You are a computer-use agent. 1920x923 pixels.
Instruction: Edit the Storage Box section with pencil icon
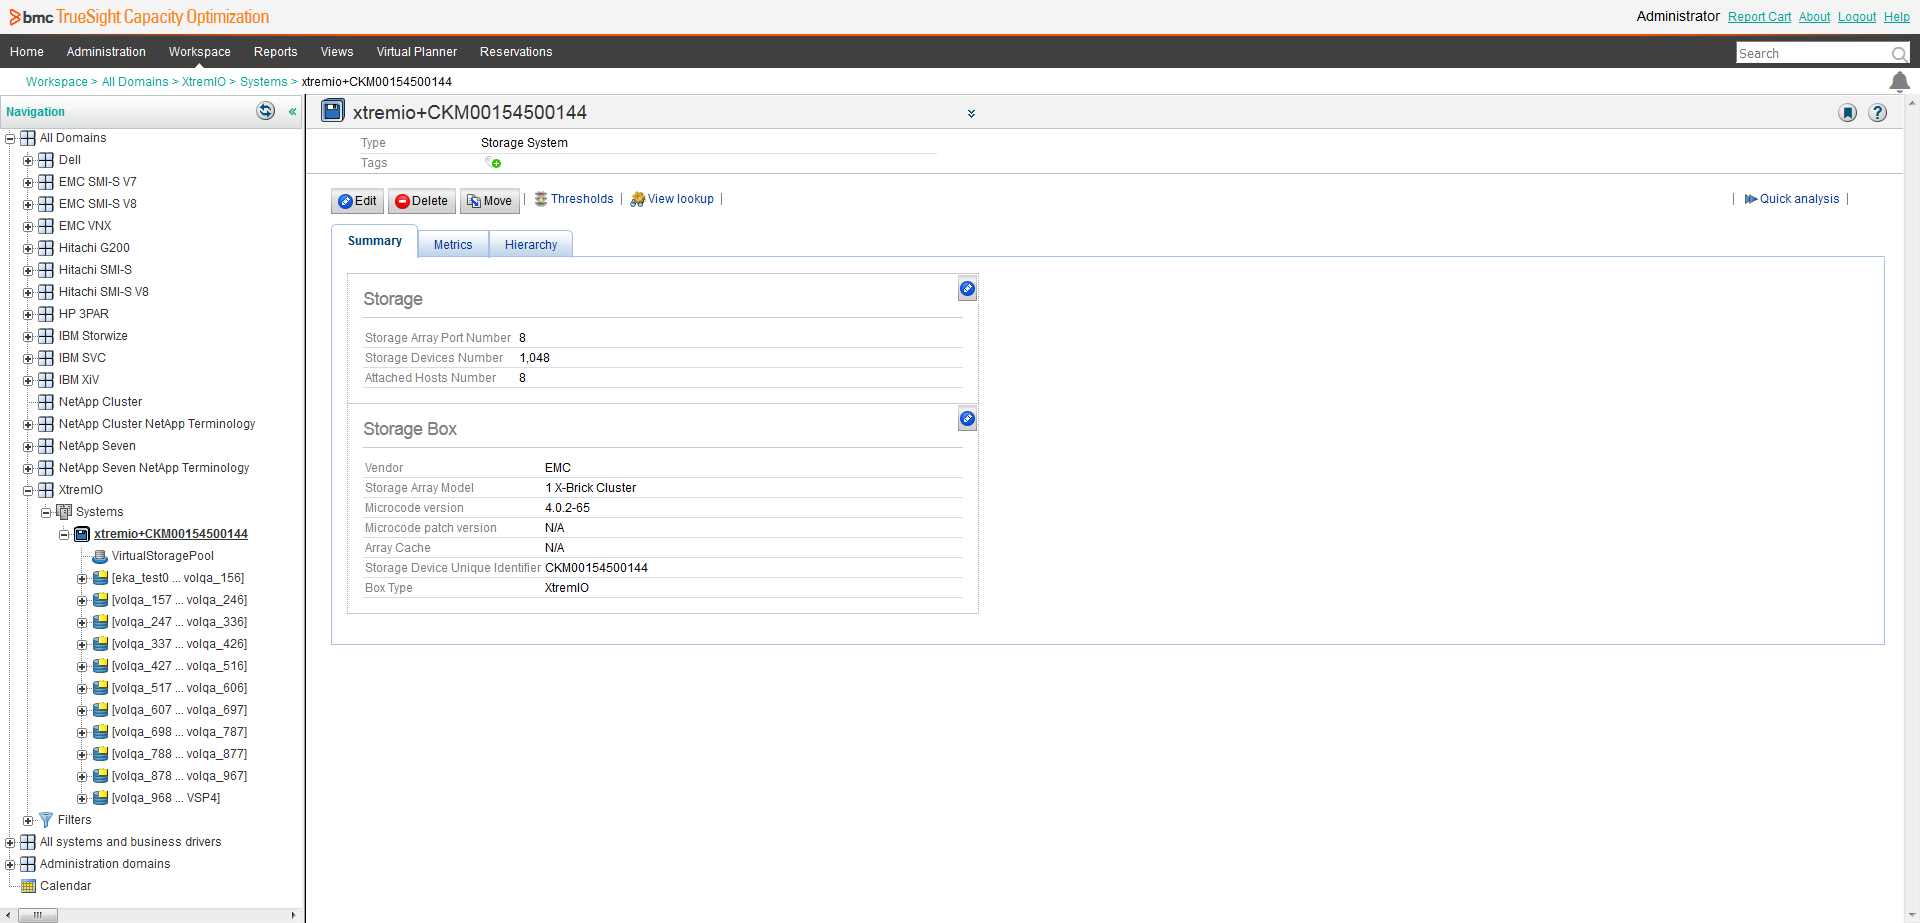[x=967, y=419]
